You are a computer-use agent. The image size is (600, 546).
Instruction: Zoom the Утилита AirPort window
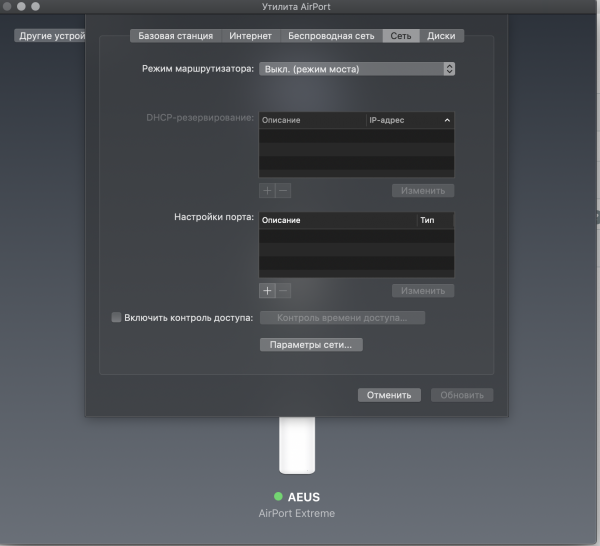coord(36,6)
